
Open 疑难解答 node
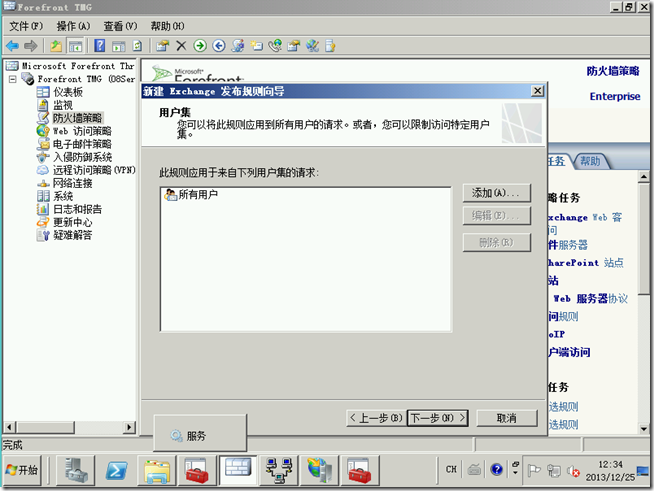coord(72,235)
